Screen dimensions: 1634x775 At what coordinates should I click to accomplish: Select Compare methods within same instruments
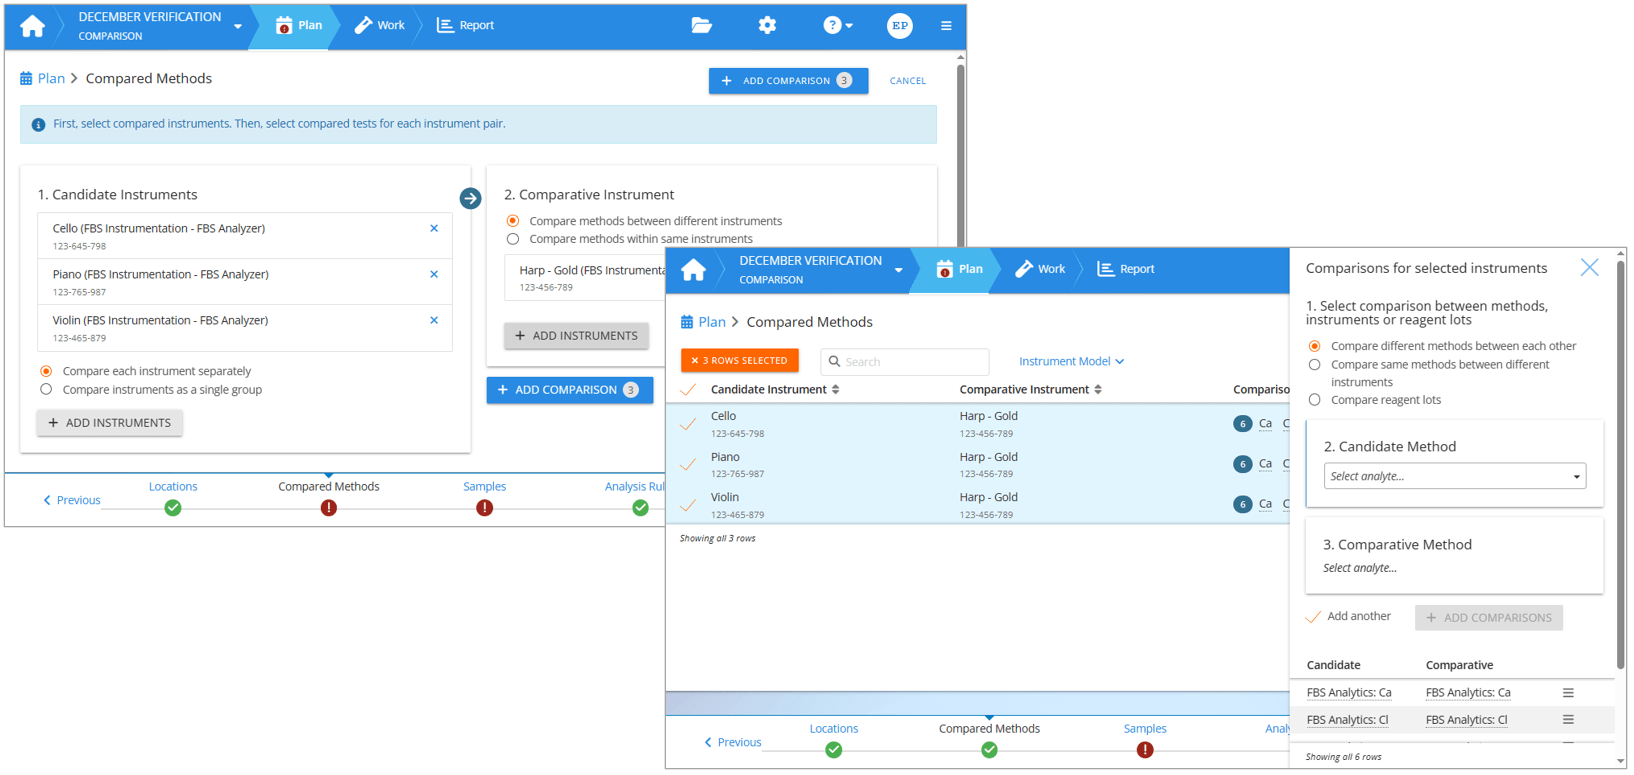point(513,239)
